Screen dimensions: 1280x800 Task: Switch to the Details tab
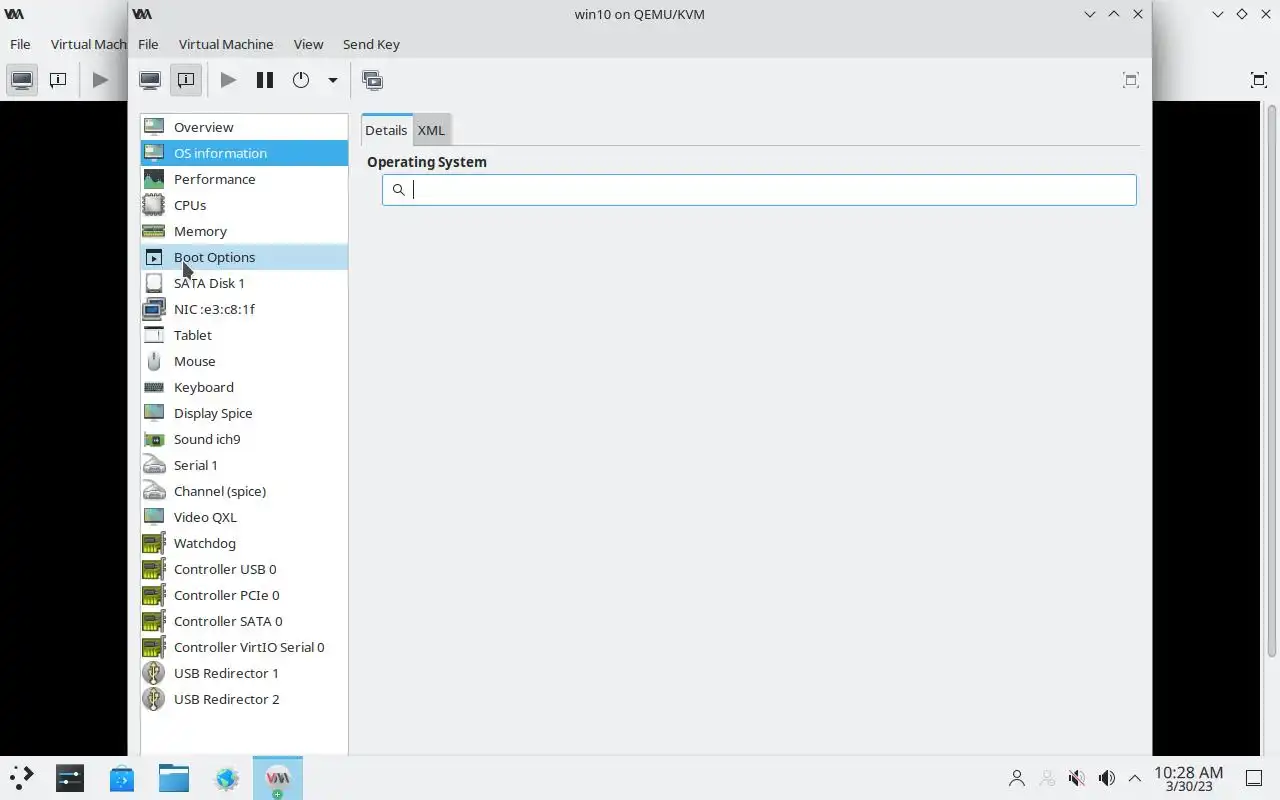click(x=386, y=130)
